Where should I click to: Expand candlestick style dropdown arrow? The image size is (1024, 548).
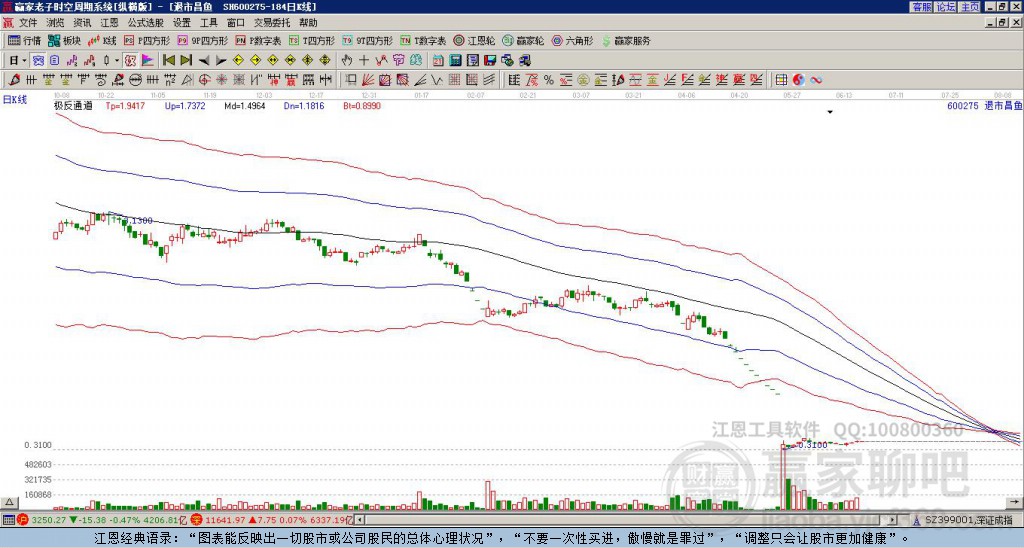tap(117, 61)
